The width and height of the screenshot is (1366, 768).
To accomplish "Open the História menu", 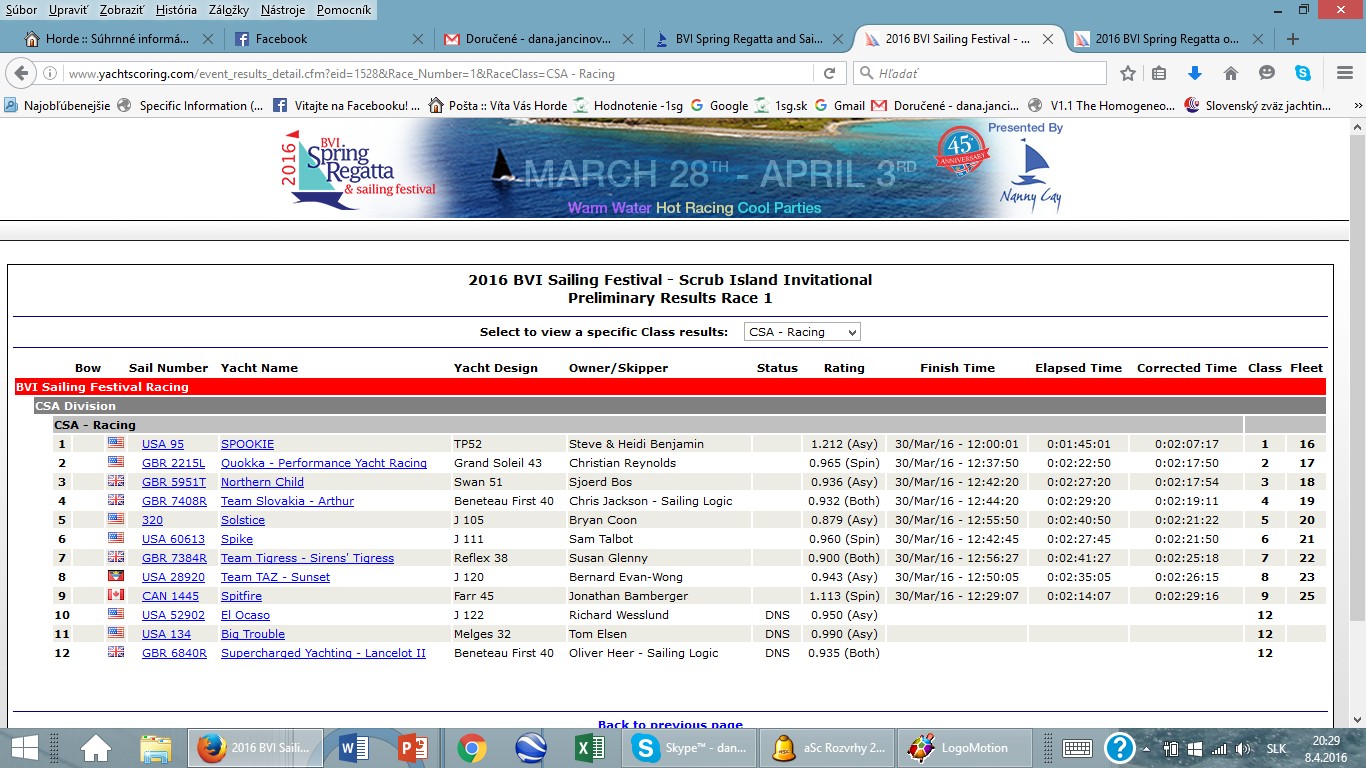I will (x=176, y=10).
